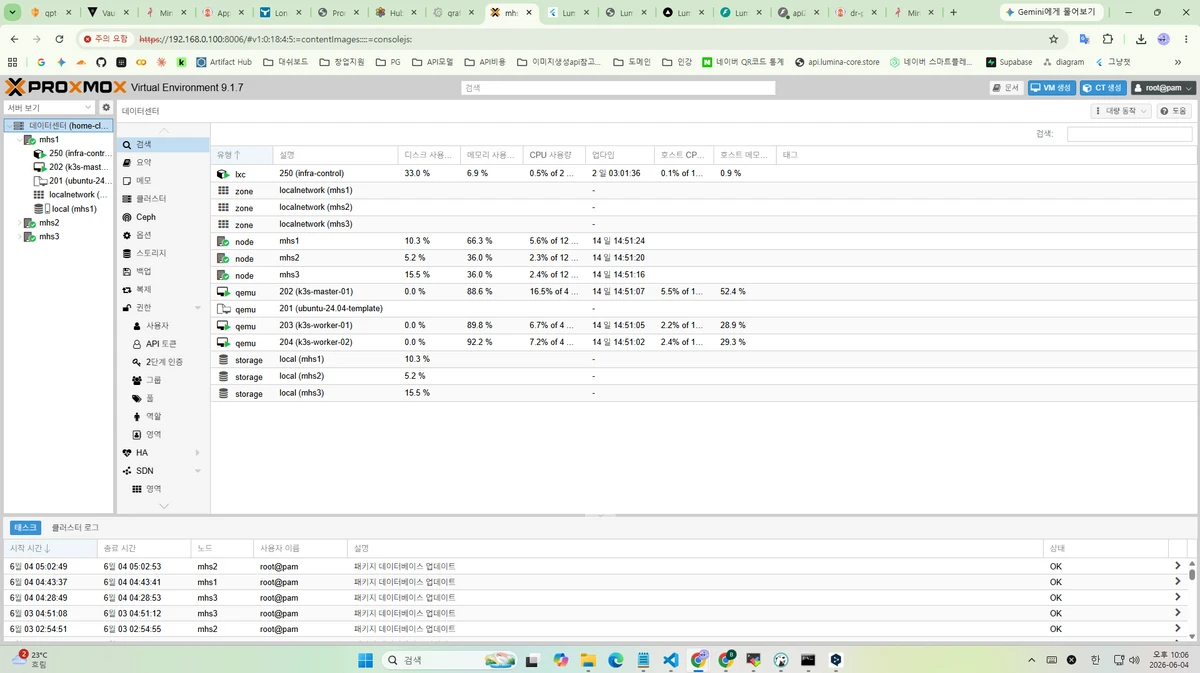Open the 그룹 groups menu item
The height and width of the screenshot is (673, 1200).
163,380
